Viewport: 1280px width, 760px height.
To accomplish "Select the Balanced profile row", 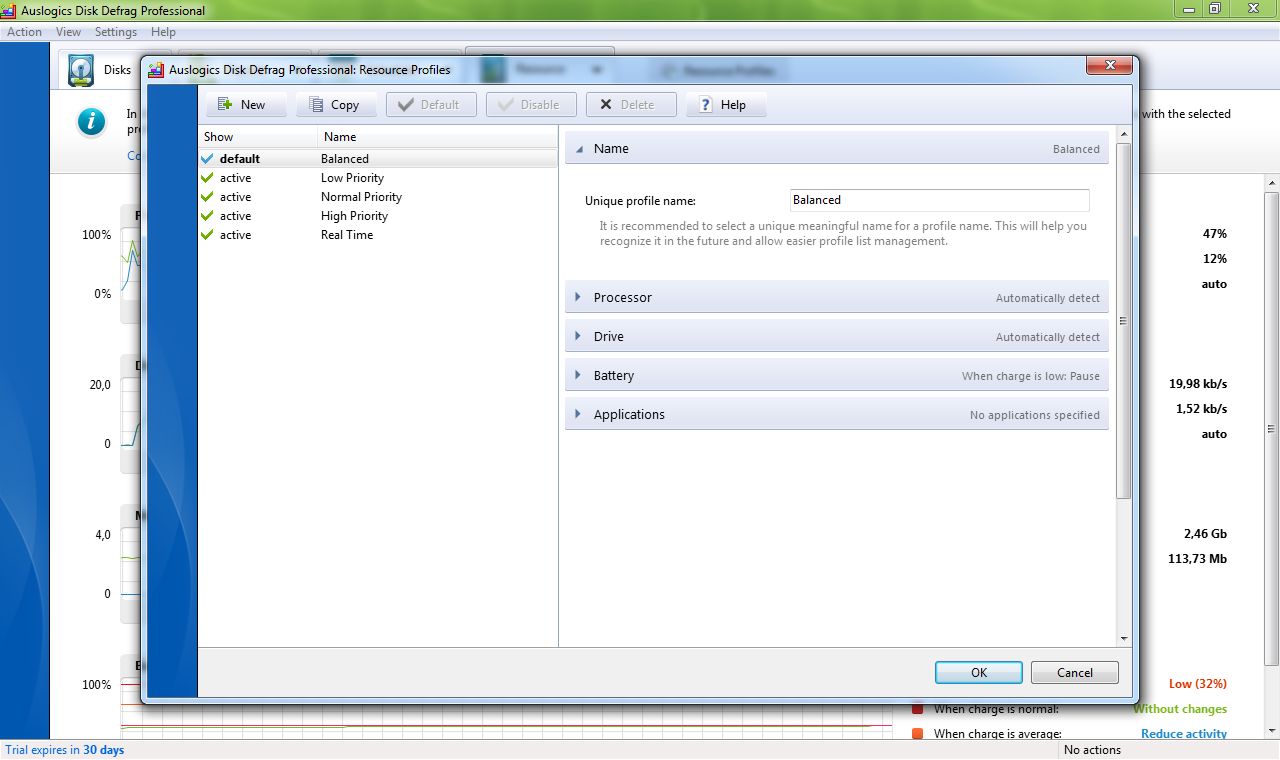I will click(378, 158).
